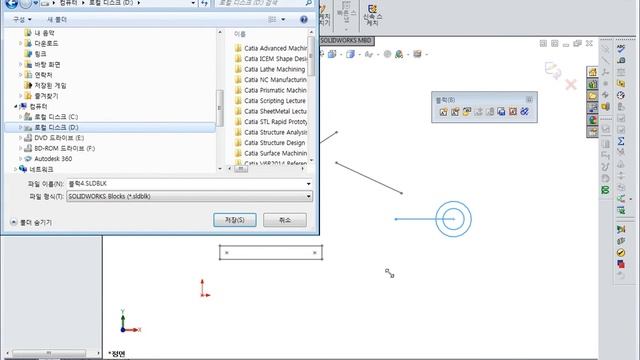Open File Explorer tab in task pane
The height and width of the screenshot is (360, 640).
pyautogui.click(x=592, y=96)
